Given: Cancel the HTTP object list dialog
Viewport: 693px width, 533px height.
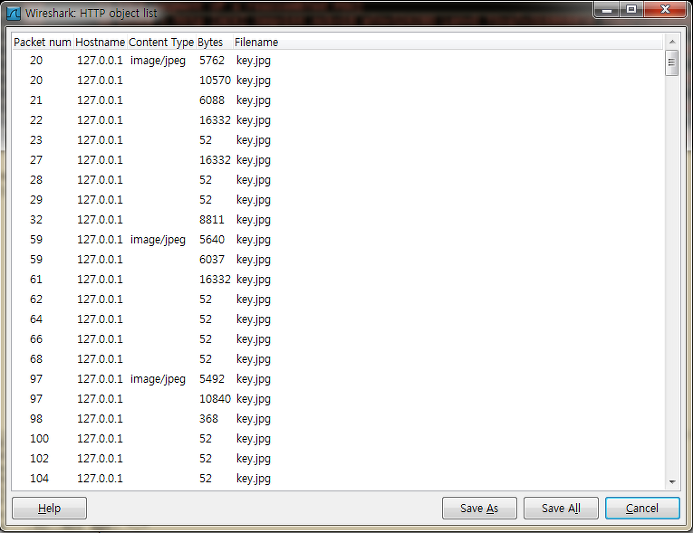Looking at the screenshot, I should [642, 508].
